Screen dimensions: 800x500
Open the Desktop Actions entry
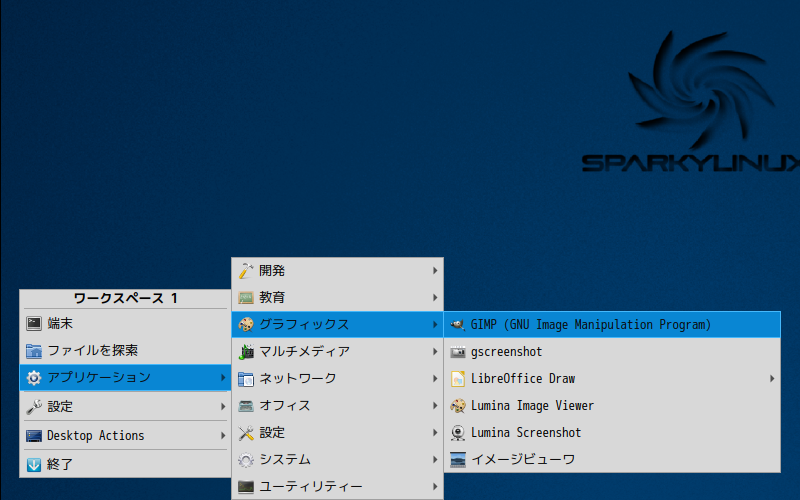tap(125, 436)
